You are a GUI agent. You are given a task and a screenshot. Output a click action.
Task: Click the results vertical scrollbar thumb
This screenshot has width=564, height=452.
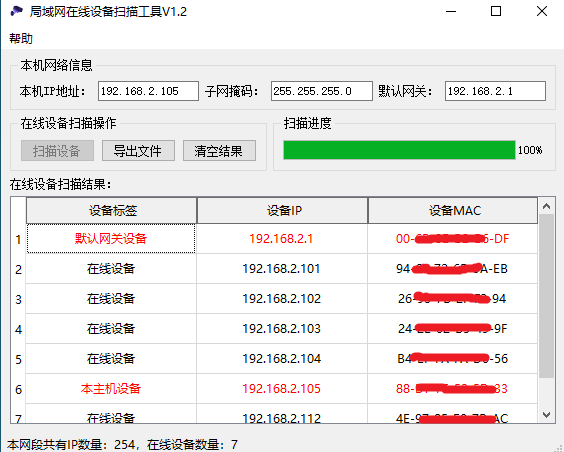(547, 296)
